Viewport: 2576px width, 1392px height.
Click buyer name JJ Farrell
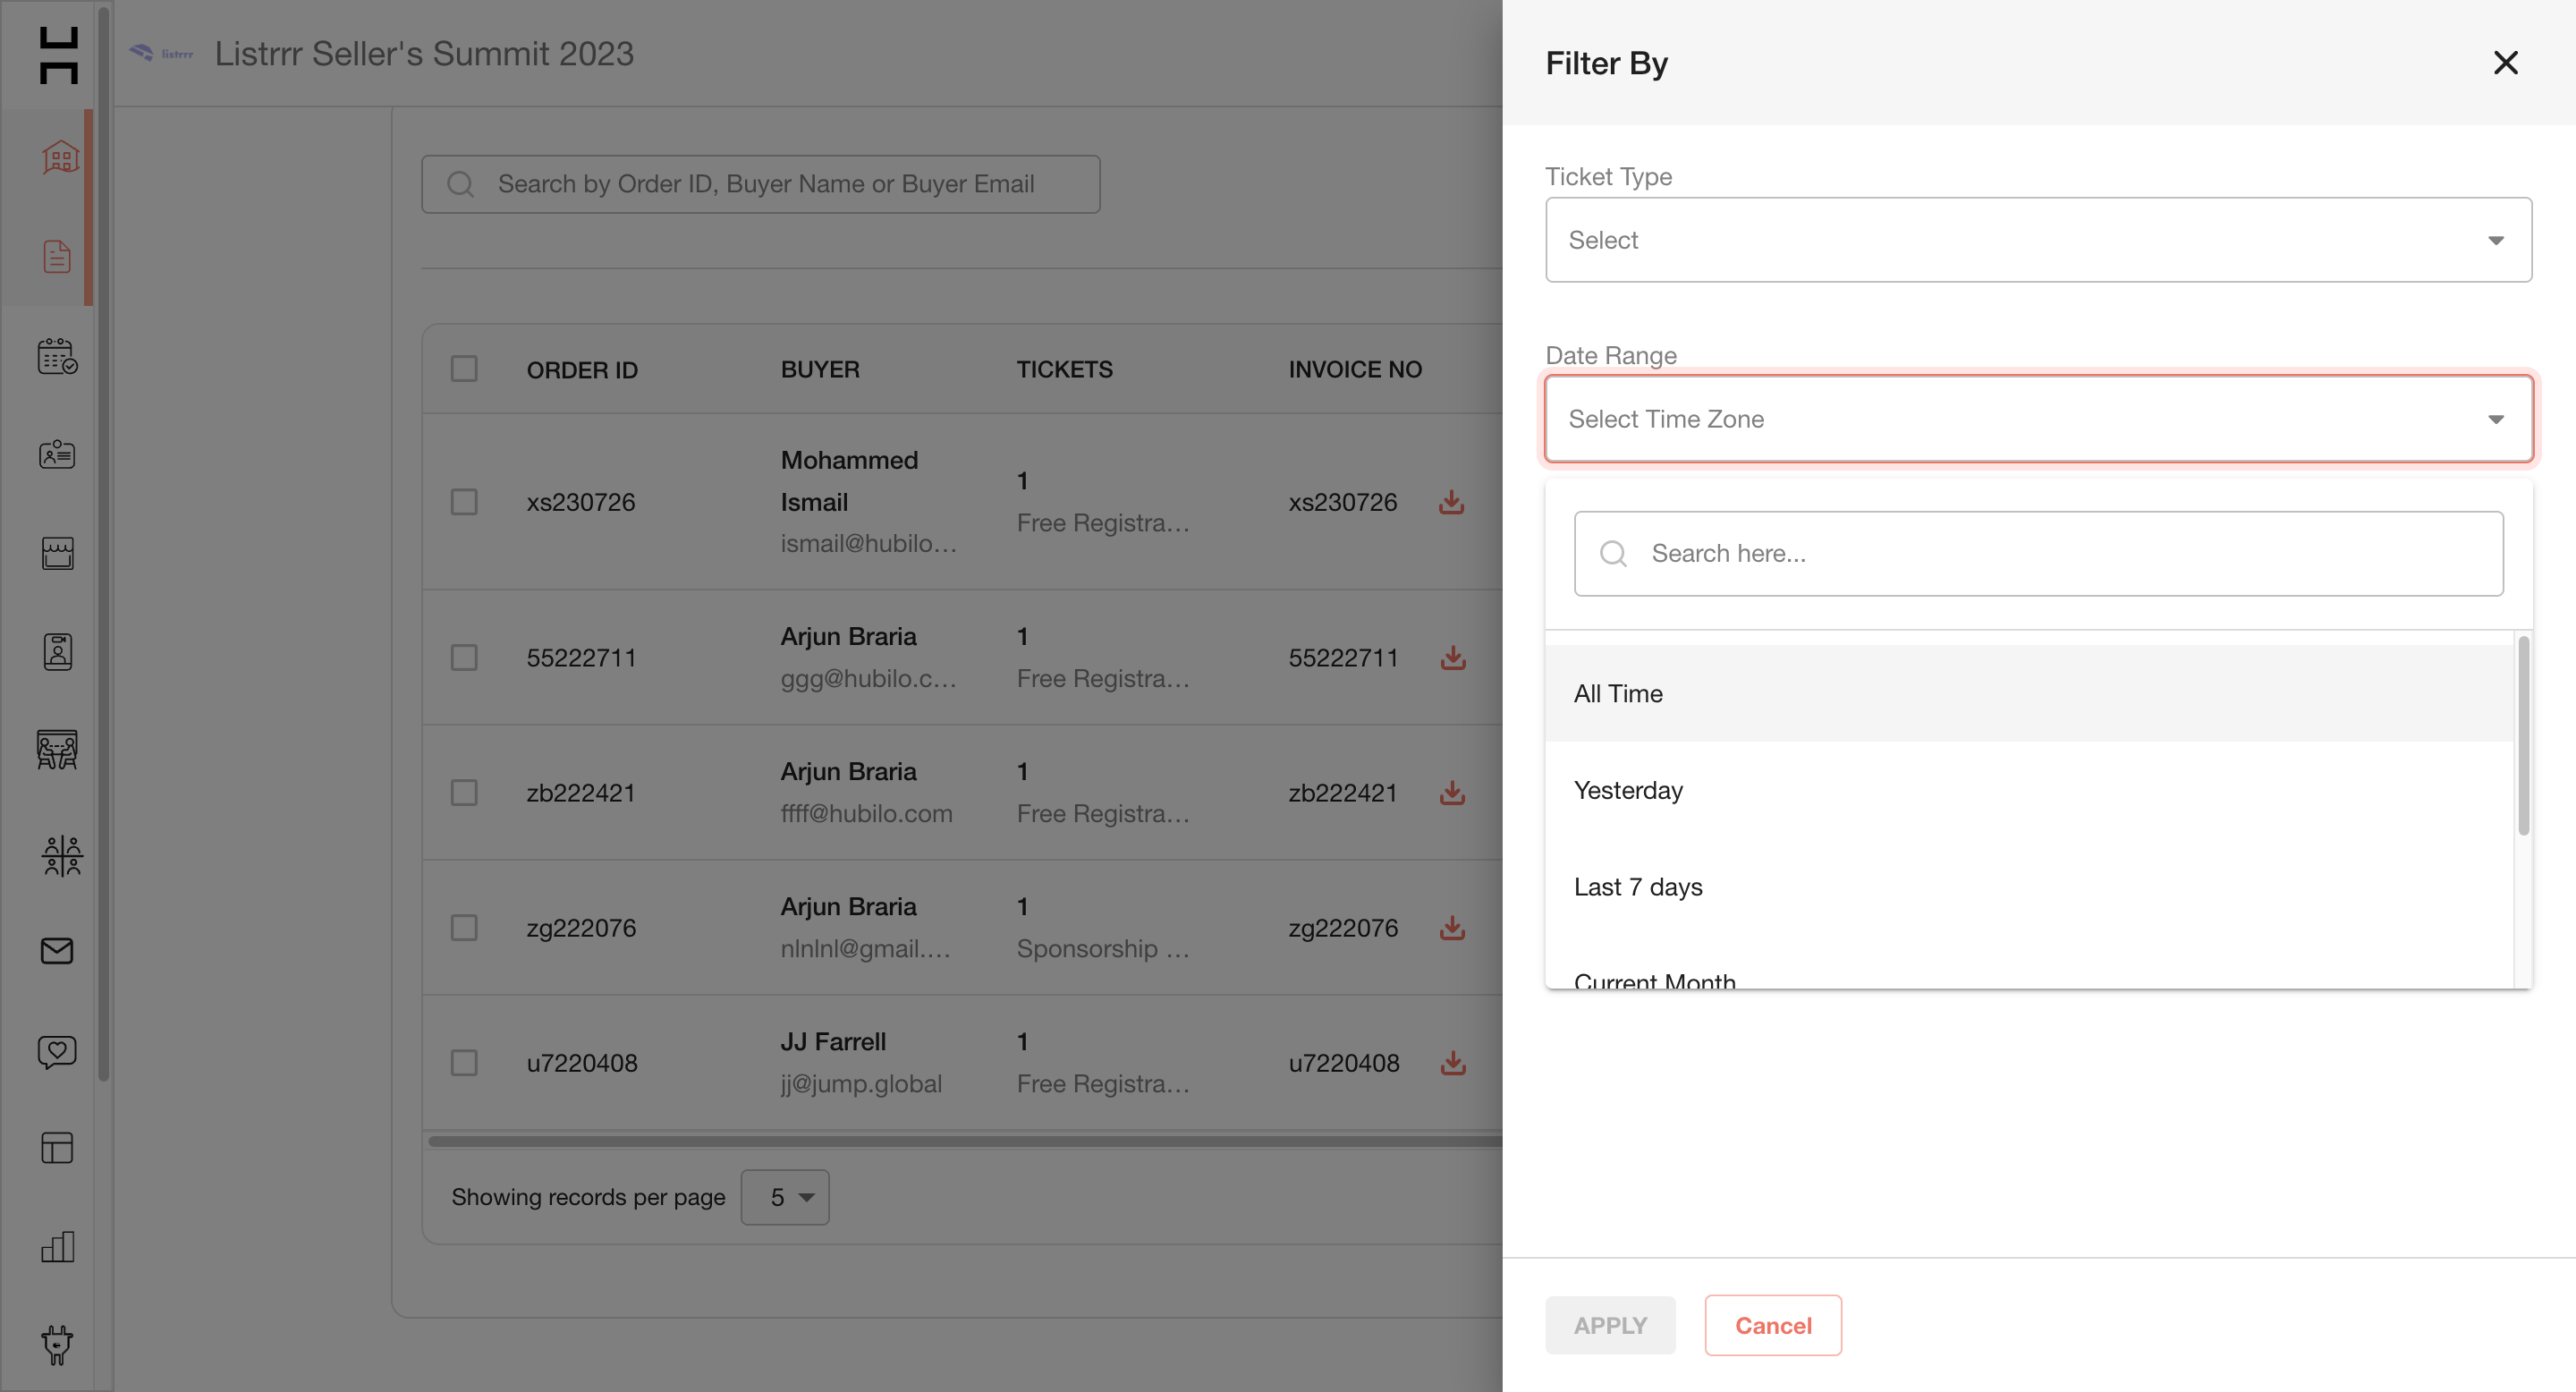tap(833, 1042)
